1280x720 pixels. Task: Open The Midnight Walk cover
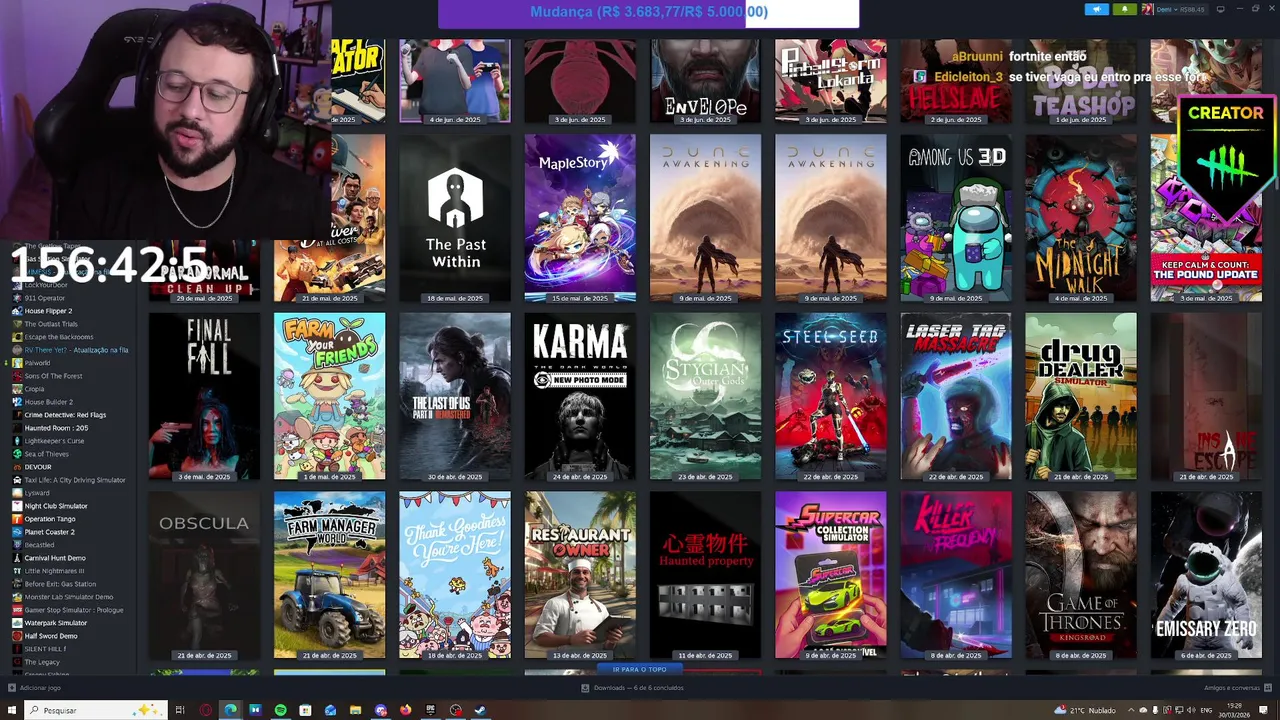1081,218
